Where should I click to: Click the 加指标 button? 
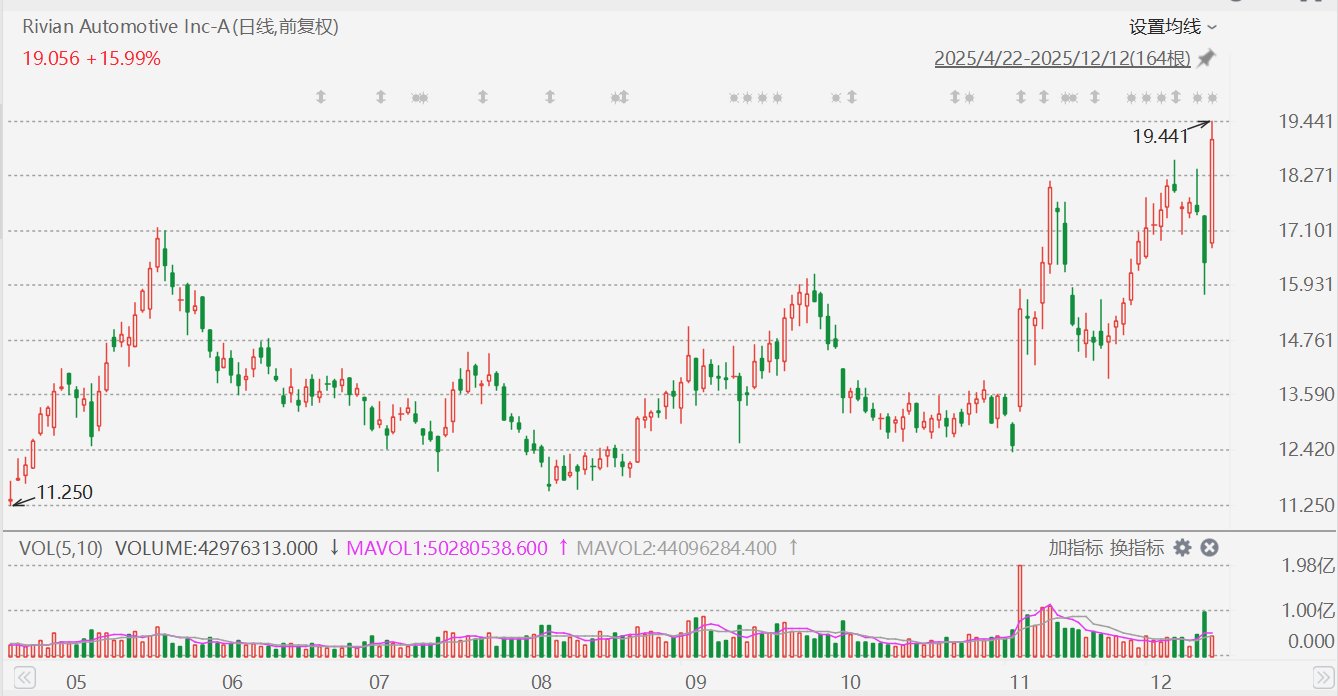coord(1075,547)
